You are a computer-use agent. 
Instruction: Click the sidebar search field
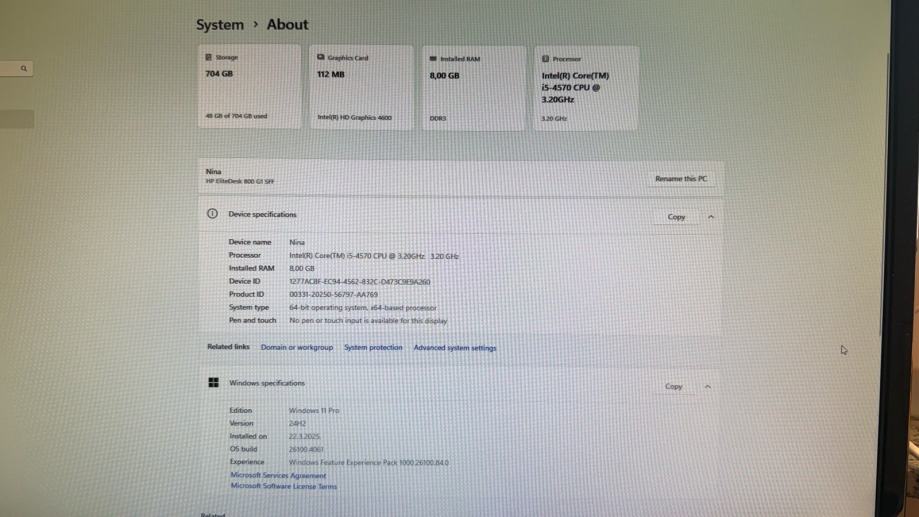[16, 69]
